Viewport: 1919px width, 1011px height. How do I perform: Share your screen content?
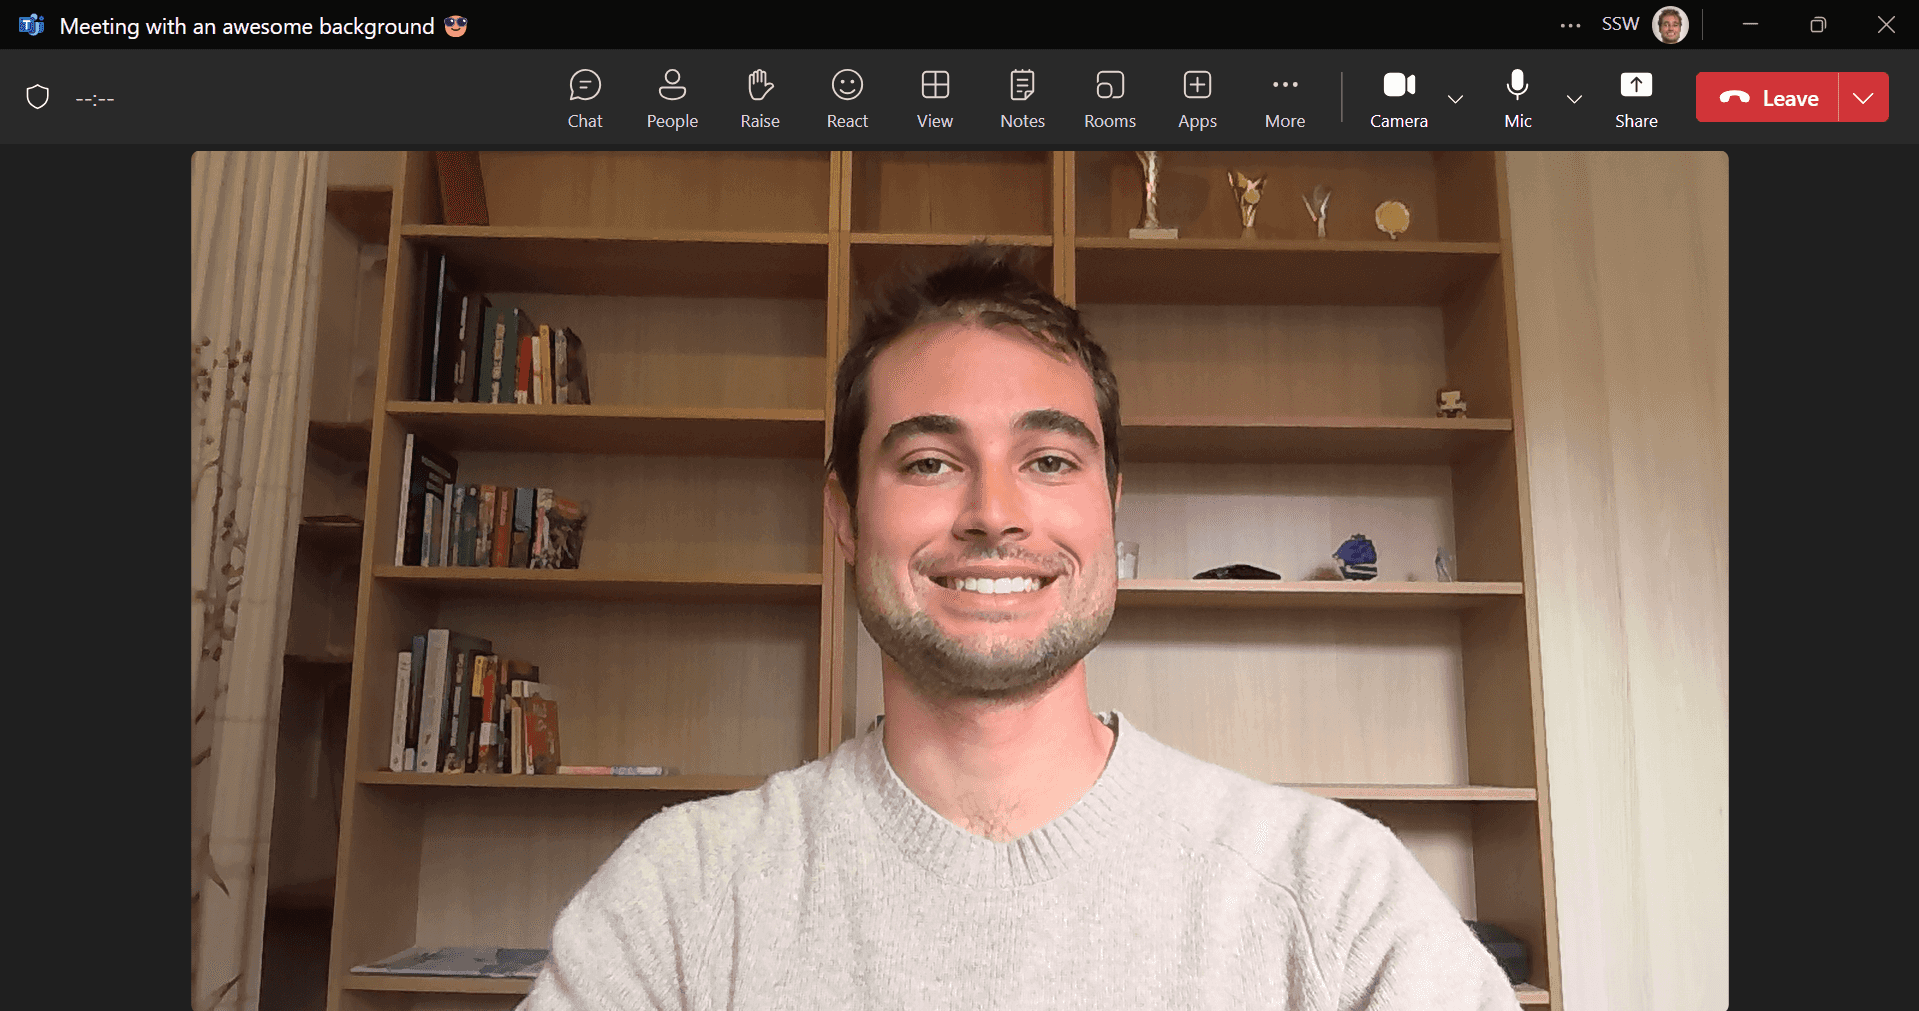1636,98
